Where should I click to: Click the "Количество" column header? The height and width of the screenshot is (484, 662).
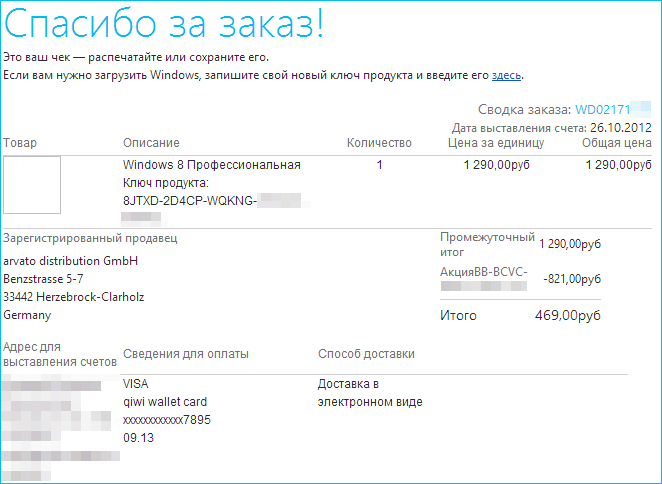tap(379, 143)
